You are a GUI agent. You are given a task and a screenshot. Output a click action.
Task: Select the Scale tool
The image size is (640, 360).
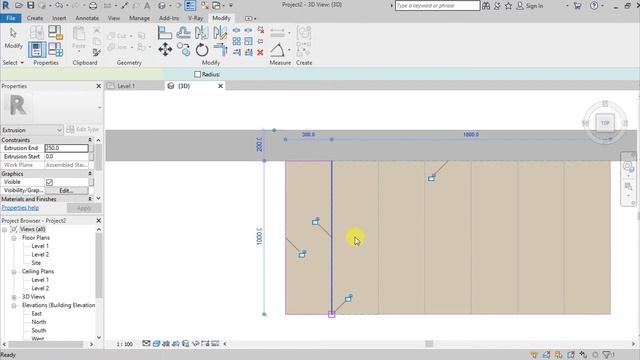tap(249, 41)
